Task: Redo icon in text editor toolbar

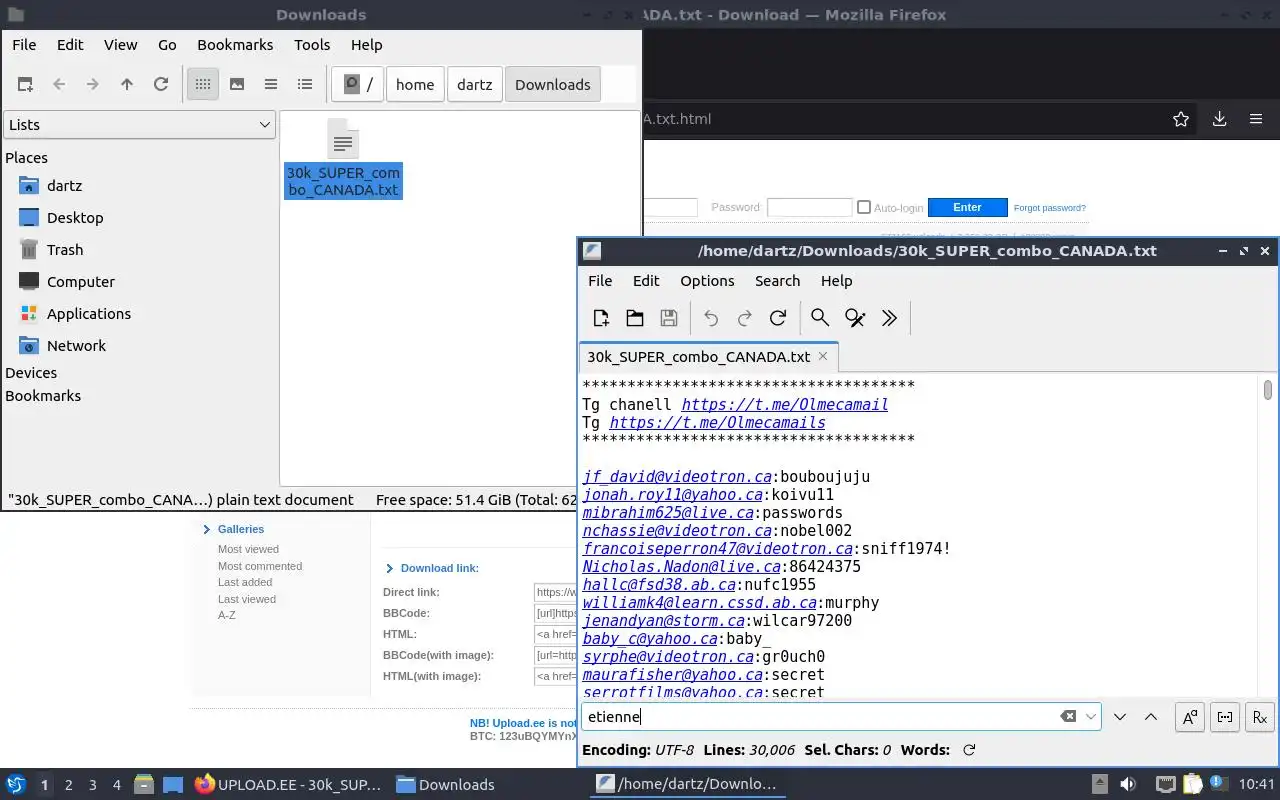Action: click(x=744, y=318)
